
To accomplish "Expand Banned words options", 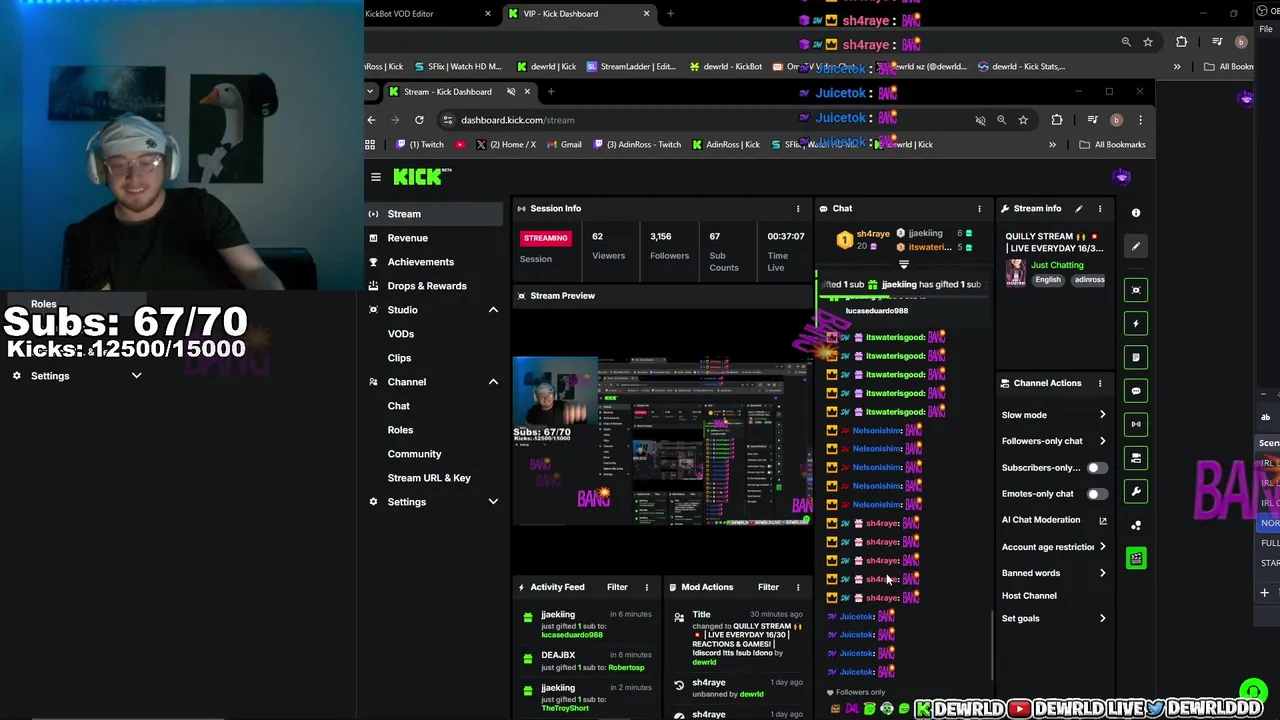I will (1103, 573).
